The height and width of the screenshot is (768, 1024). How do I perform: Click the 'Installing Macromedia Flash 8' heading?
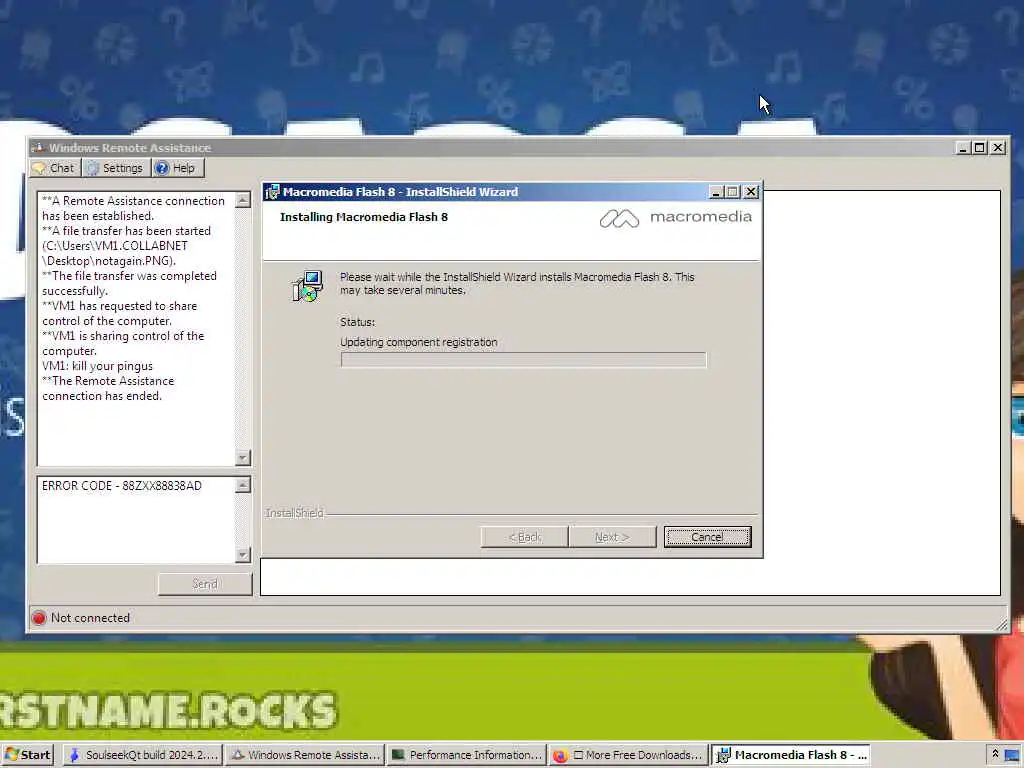point(364,217)
